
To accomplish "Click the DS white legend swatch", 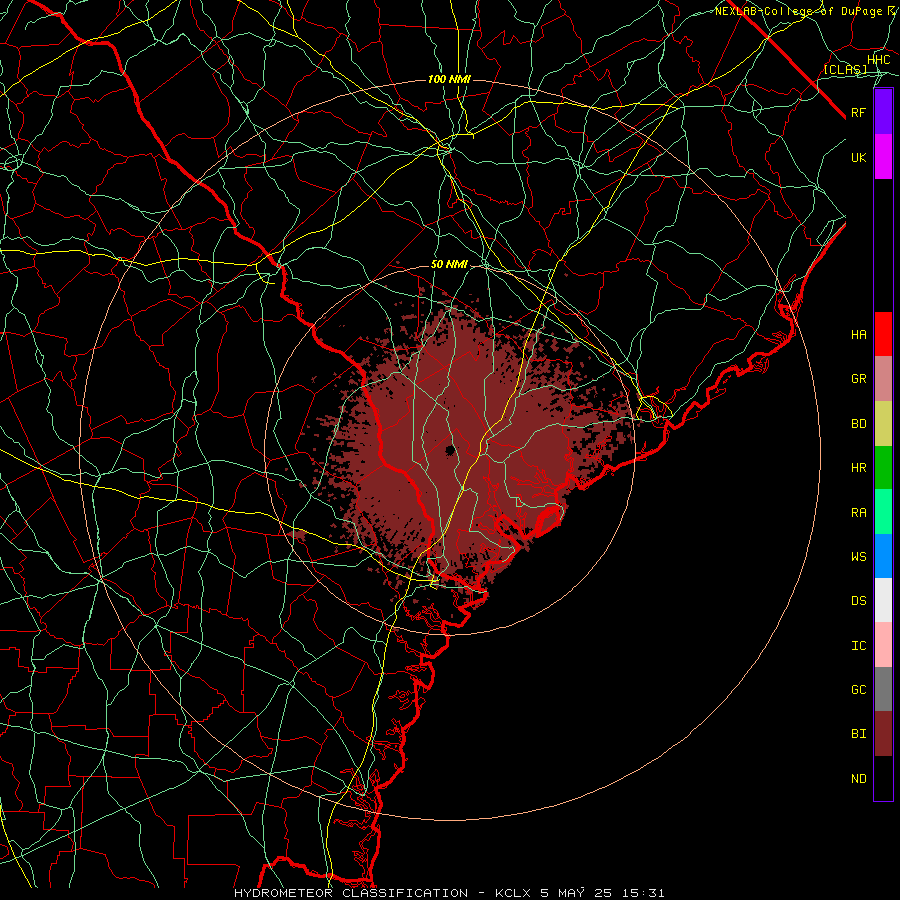I will tap(883, 600).
